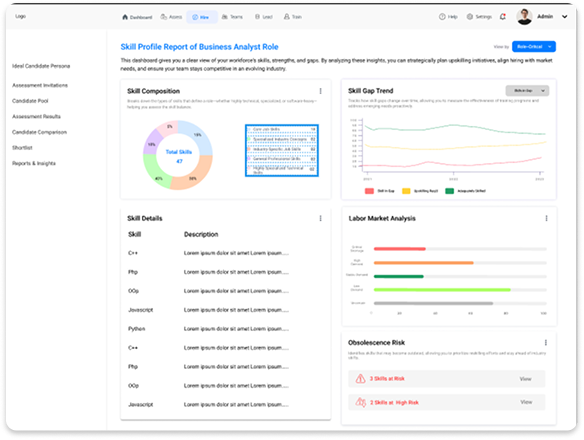584x440 pixels.
Task: Click the orange bar in Labor Market Analysis
Action: coord(423,263)
